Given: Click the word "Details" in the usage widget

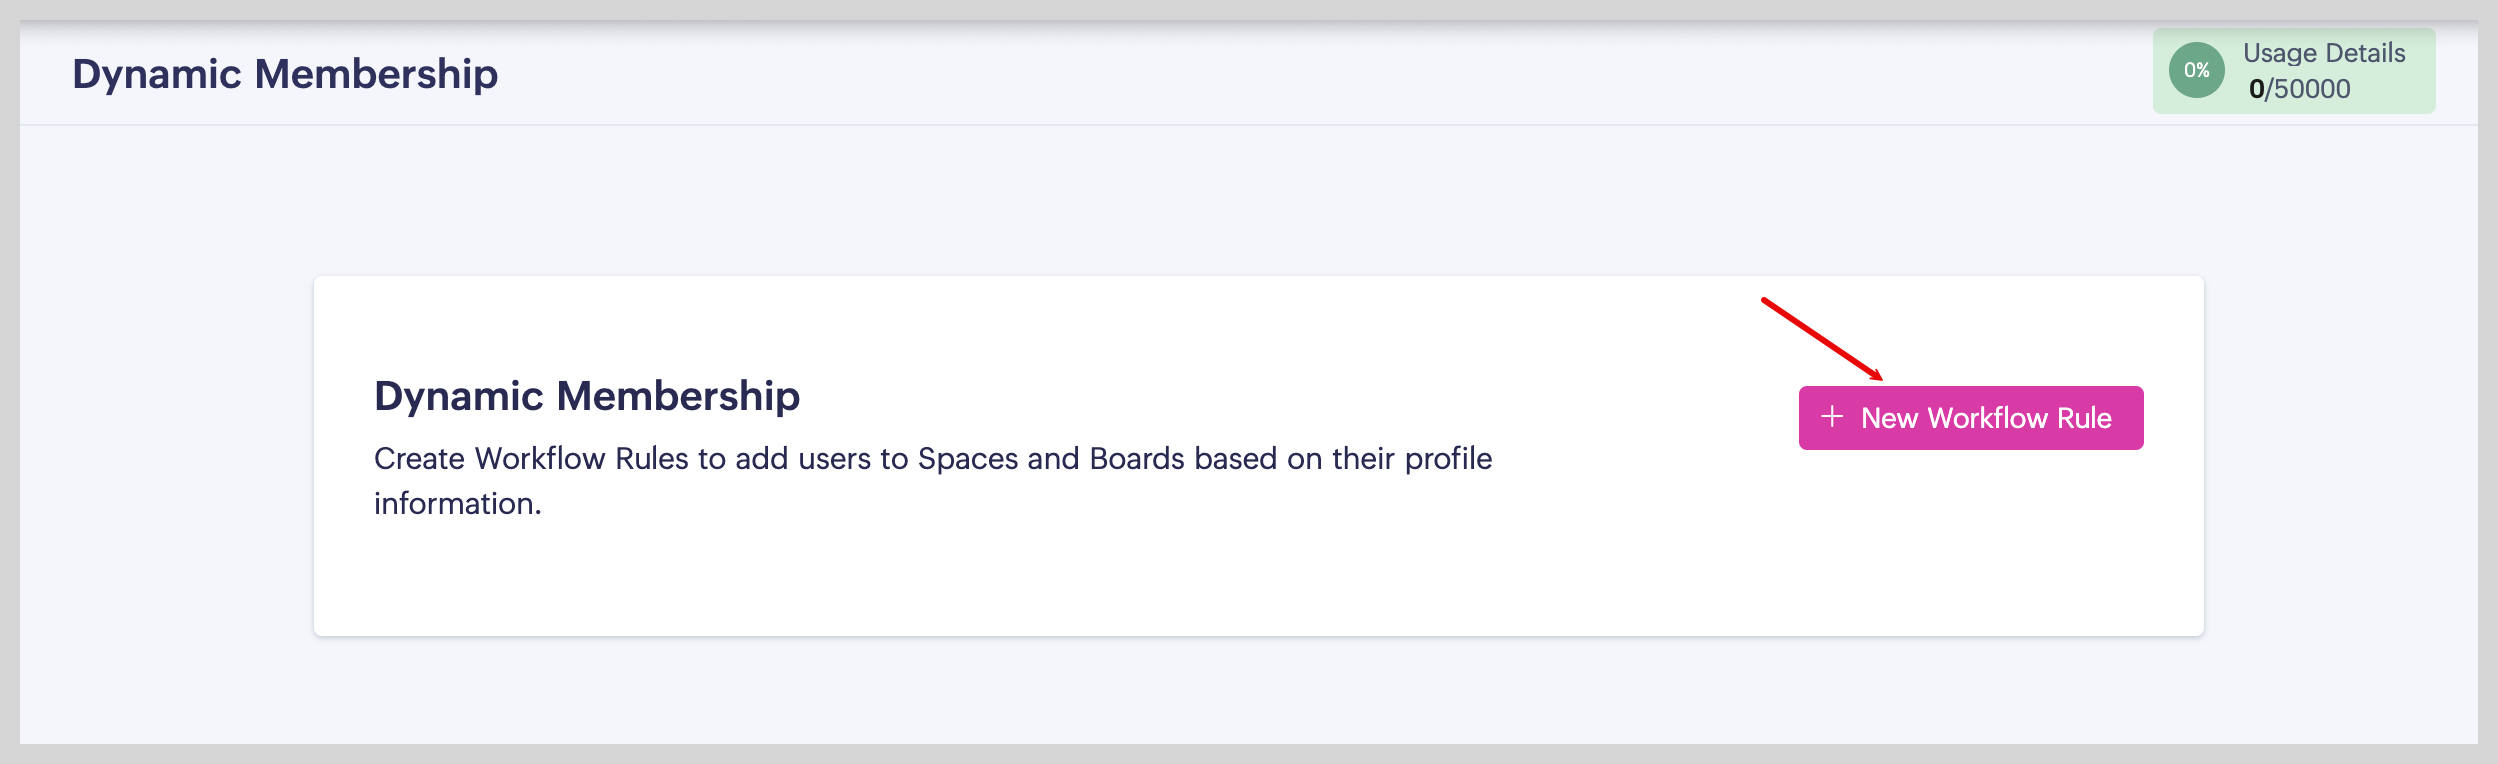Looking at the screenshot, I should (x=2365, y=53).
